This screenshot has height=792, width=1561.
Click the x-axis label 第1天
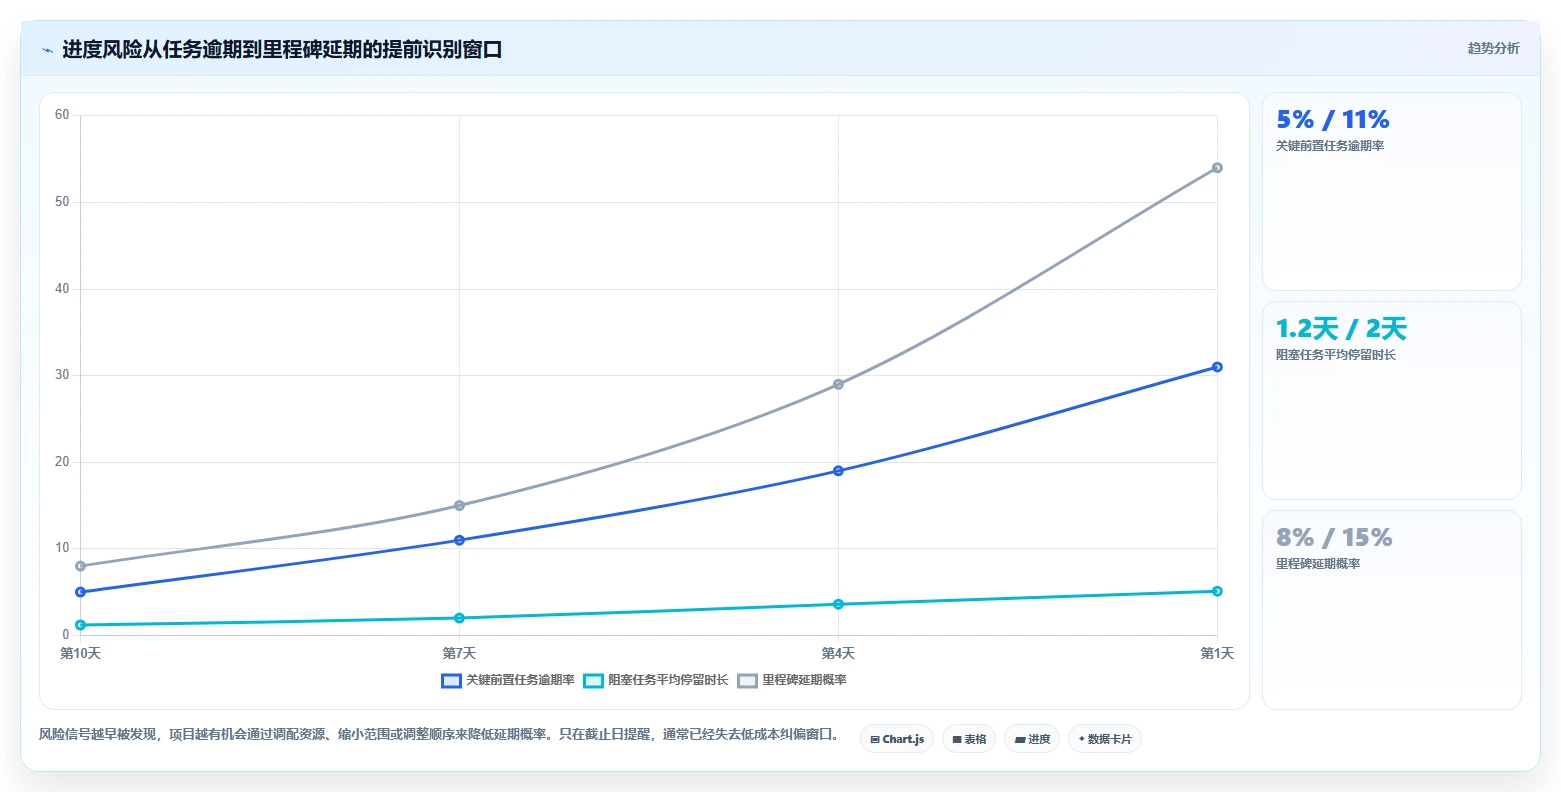click(x=1217, y=654)
